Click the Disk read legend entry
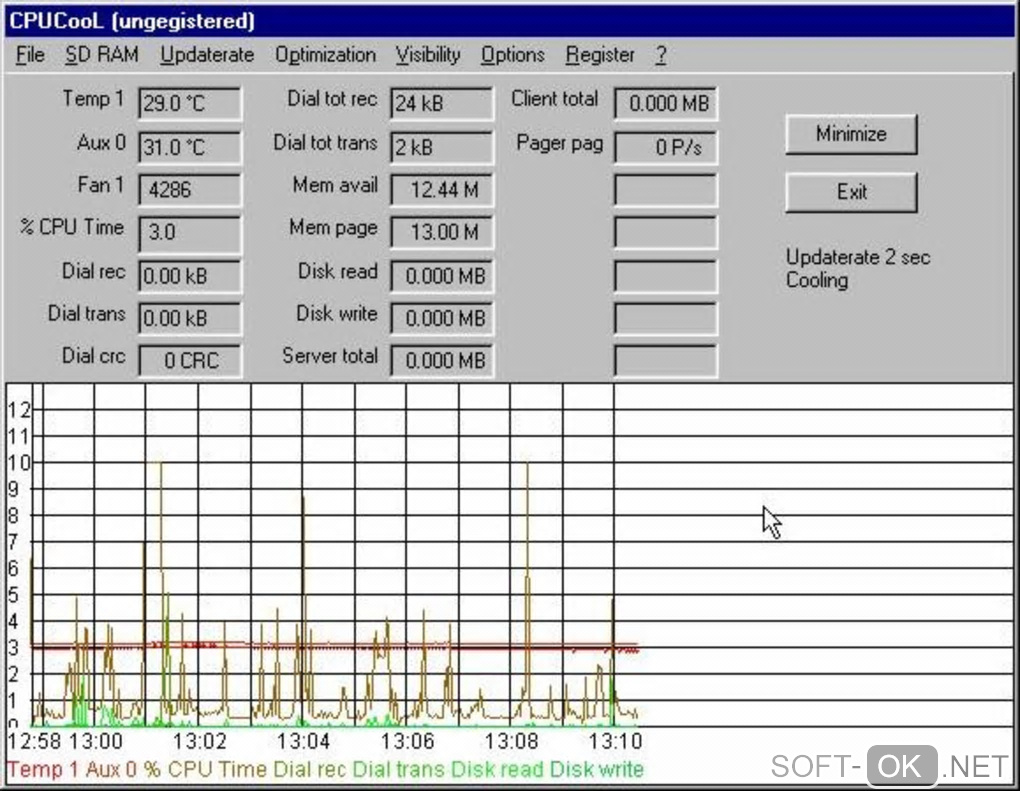This screenshot has height=791, width=1020. (497, 770)
